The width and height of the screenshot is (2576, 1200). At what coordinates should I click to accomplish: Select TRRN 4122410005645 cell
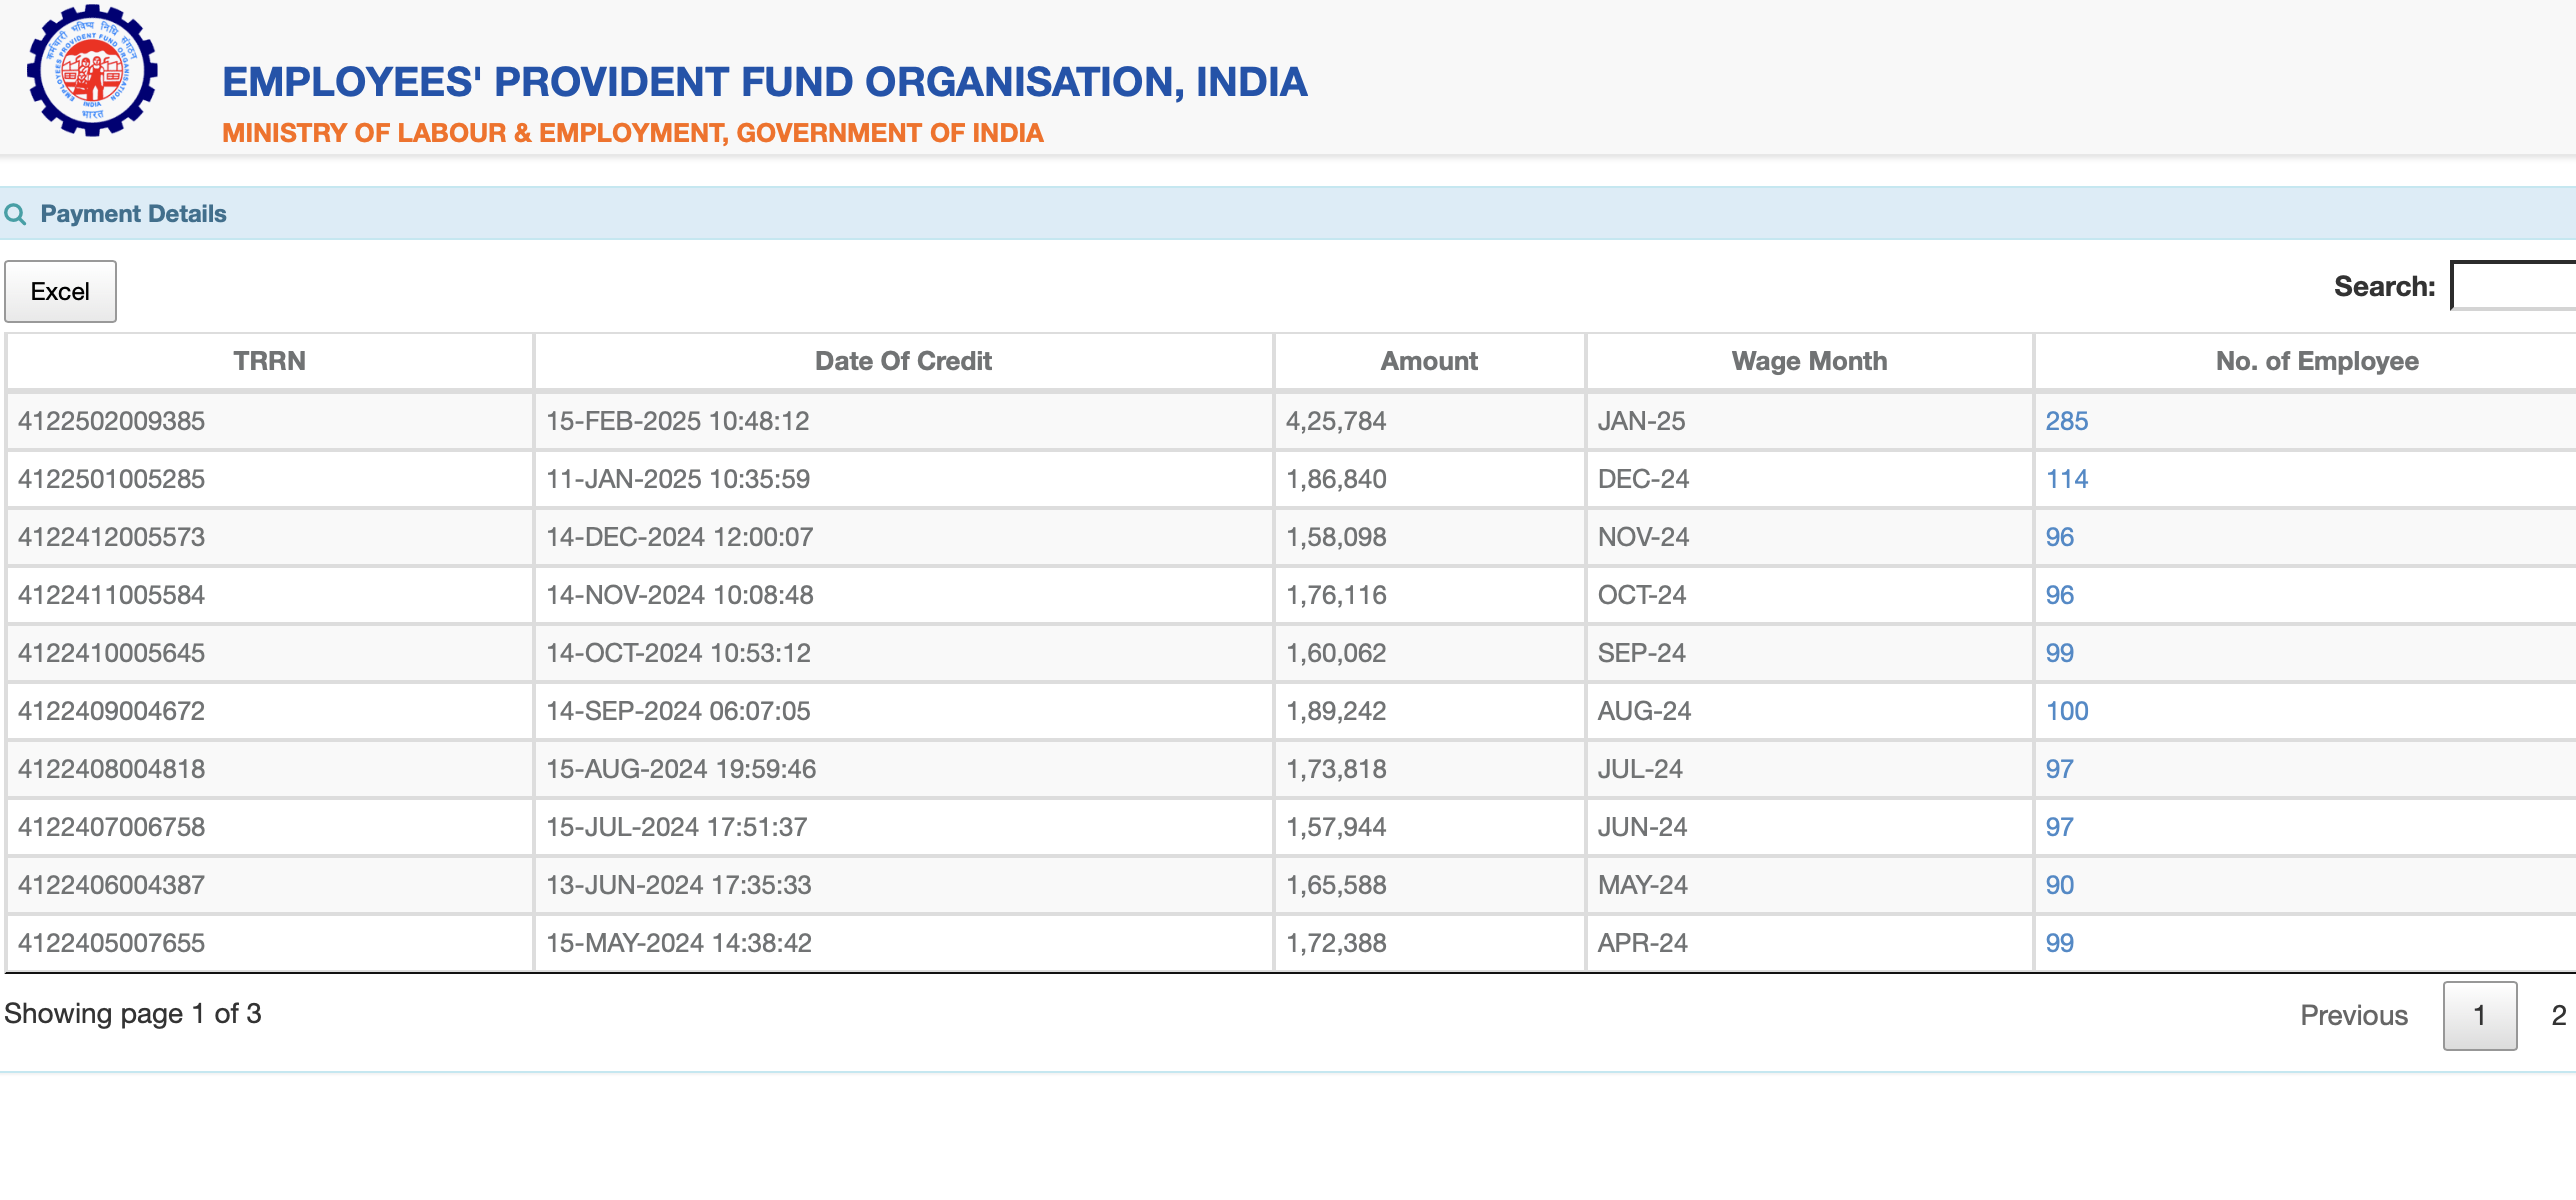(x=269, y=653)
